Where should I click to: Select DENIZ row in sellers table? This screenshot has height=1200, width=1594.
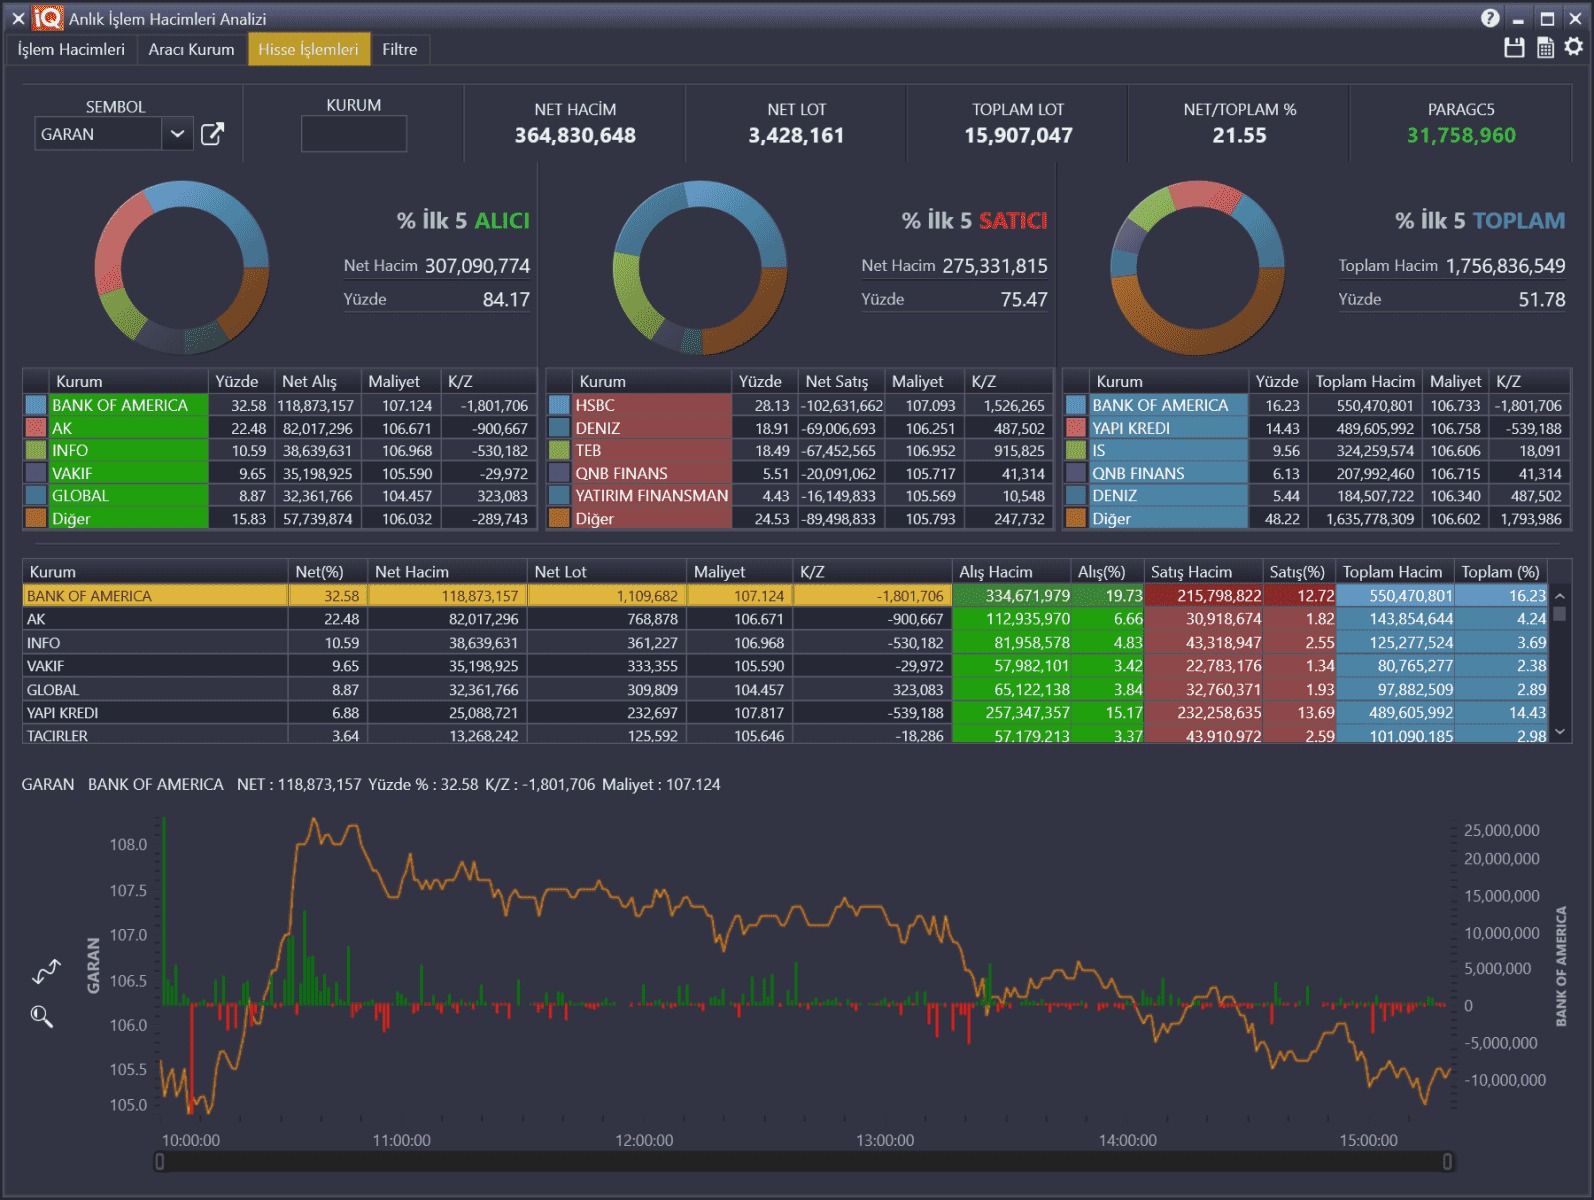[800, 428]
